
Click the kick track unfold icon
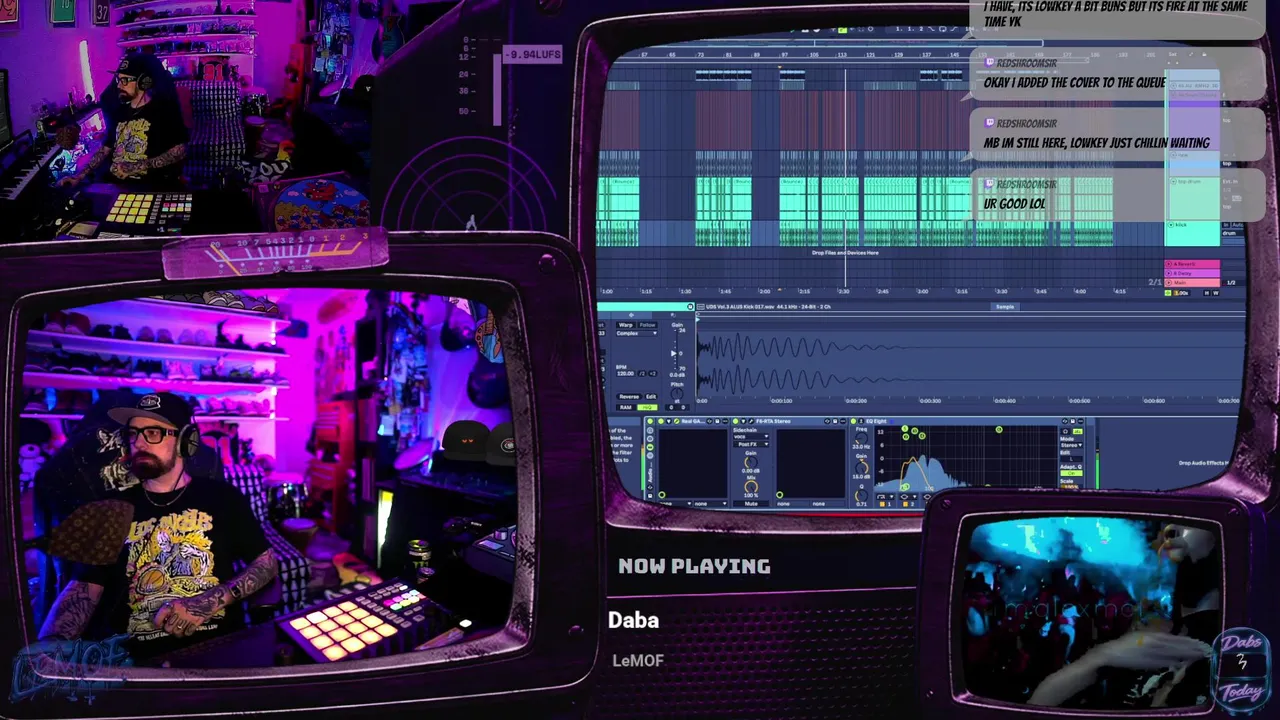[1170, 226]
